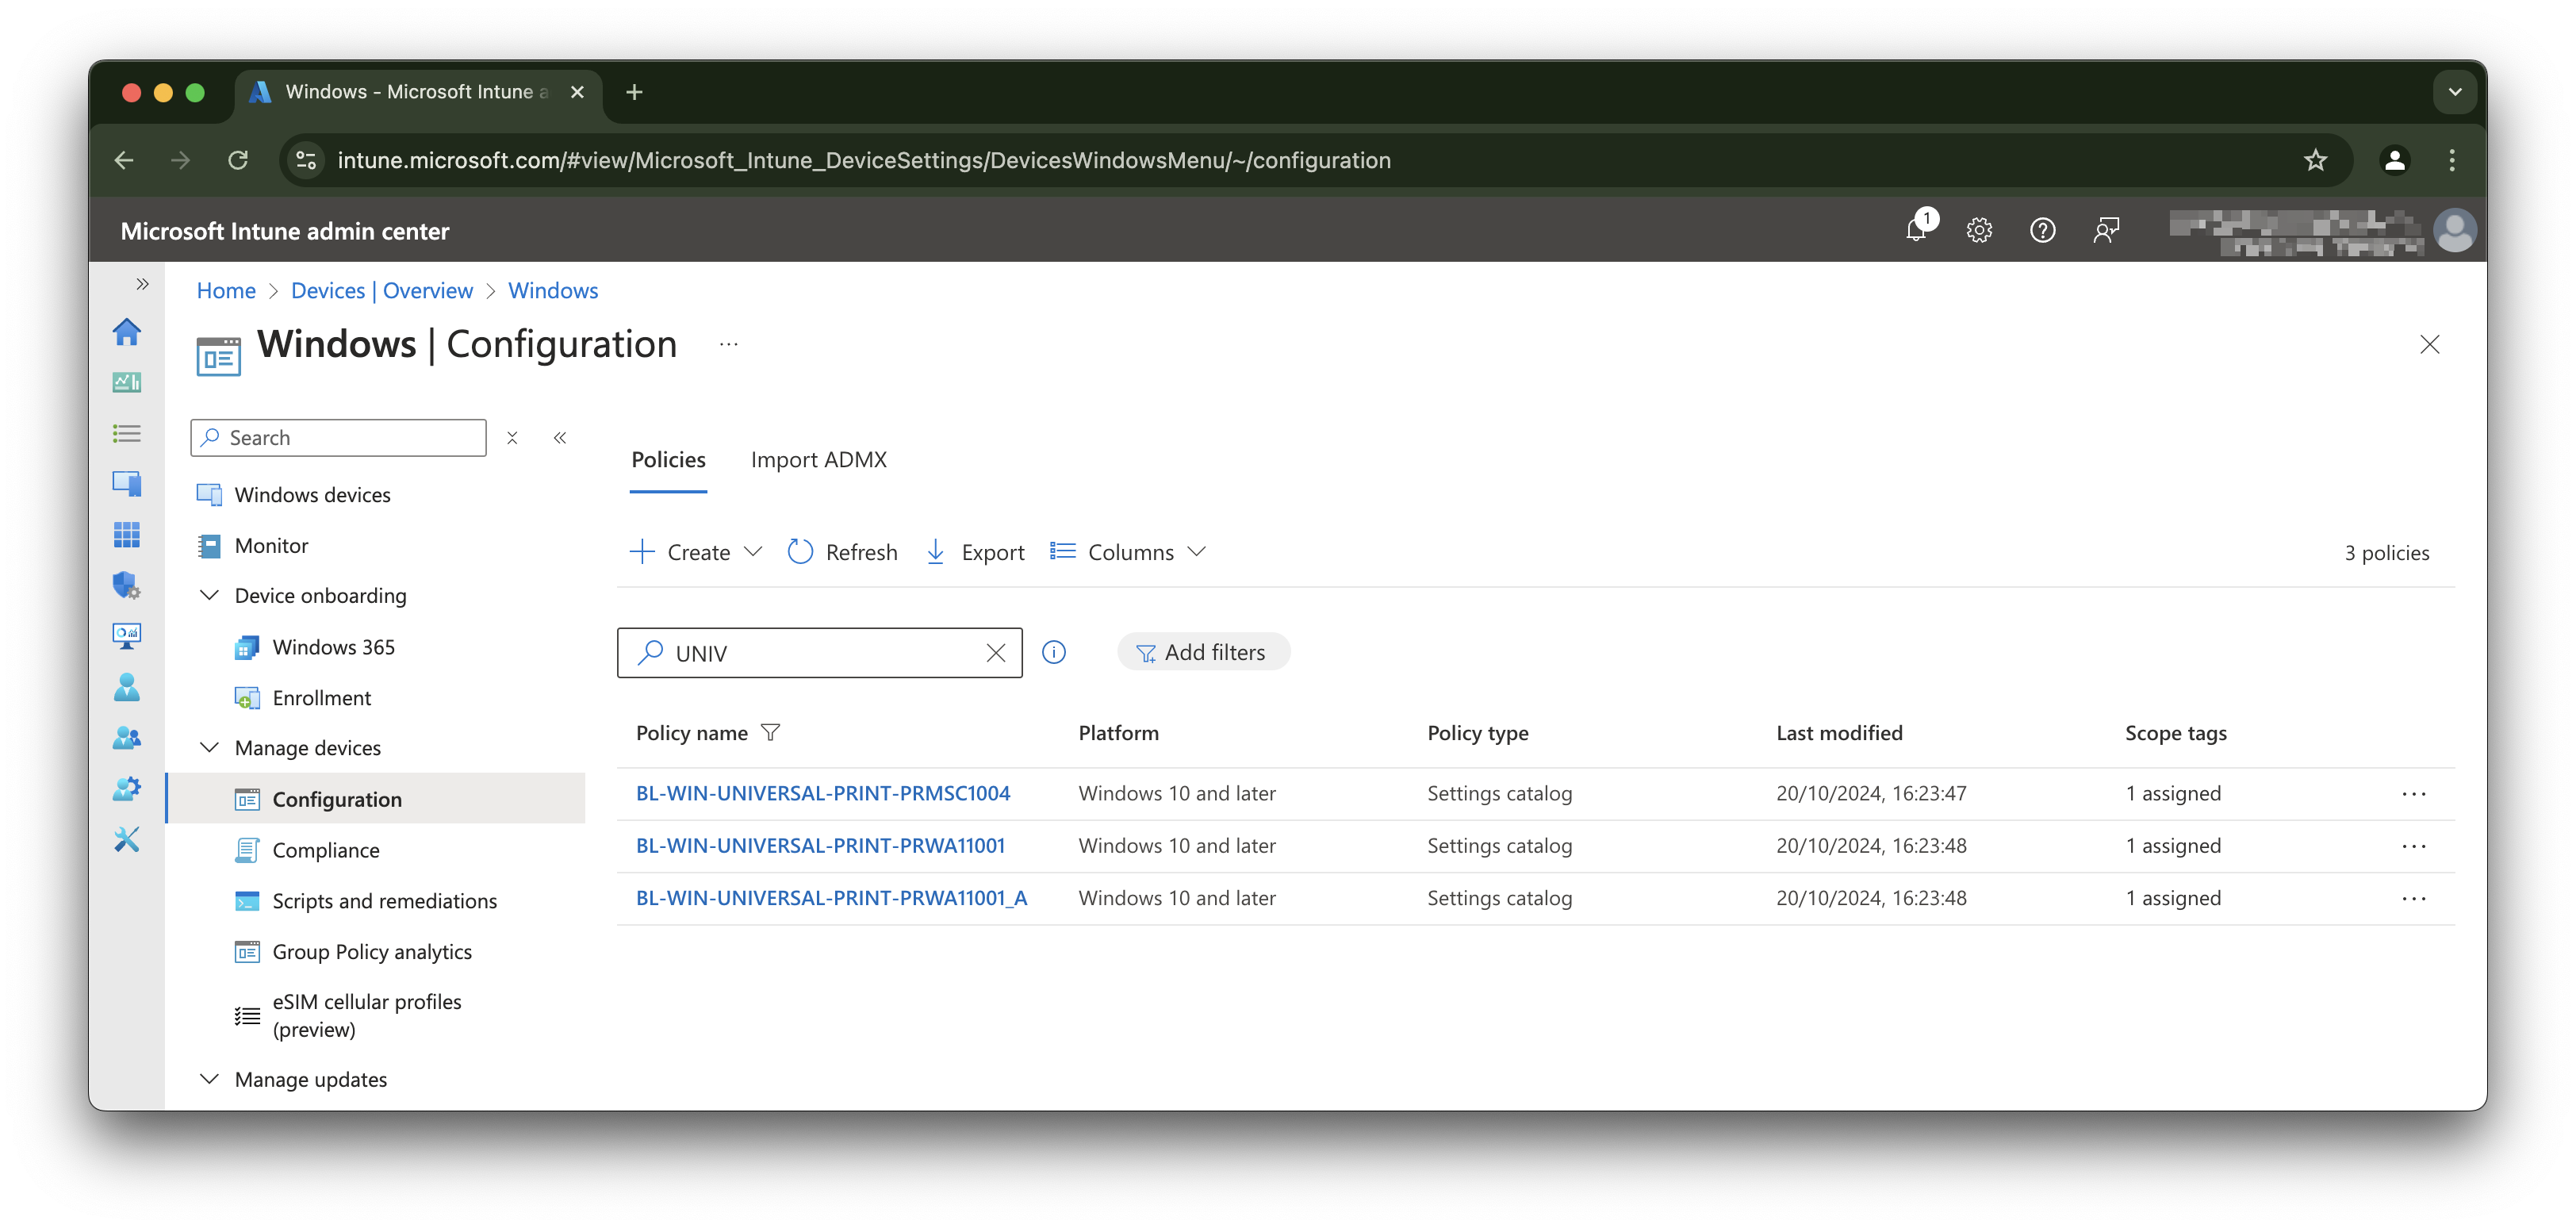Image resolution: width=2576 pixels, height=1228 pixels.
Task: Select the Import ADMX tab
Action: [818, 457]
